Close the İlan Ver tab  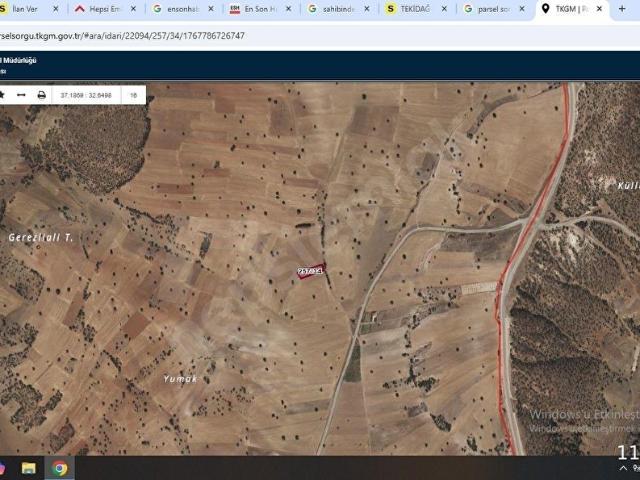(x=56, y=9)
